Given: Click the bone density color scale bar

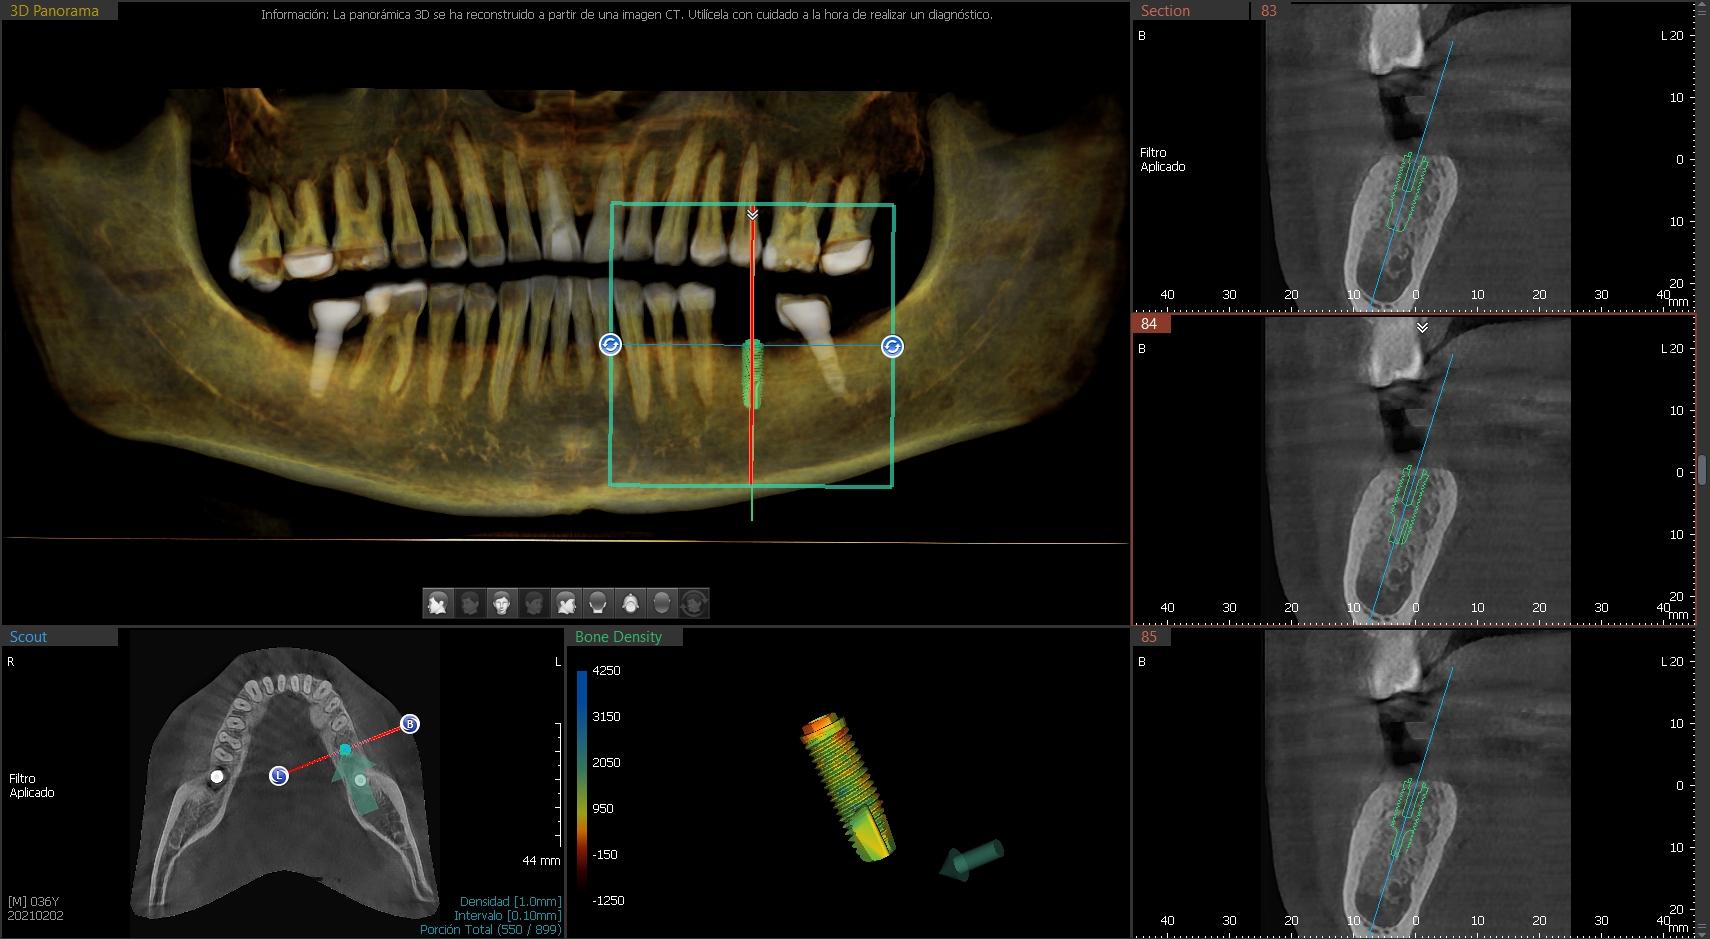Looking at the screenshot, I should [582, 785].
